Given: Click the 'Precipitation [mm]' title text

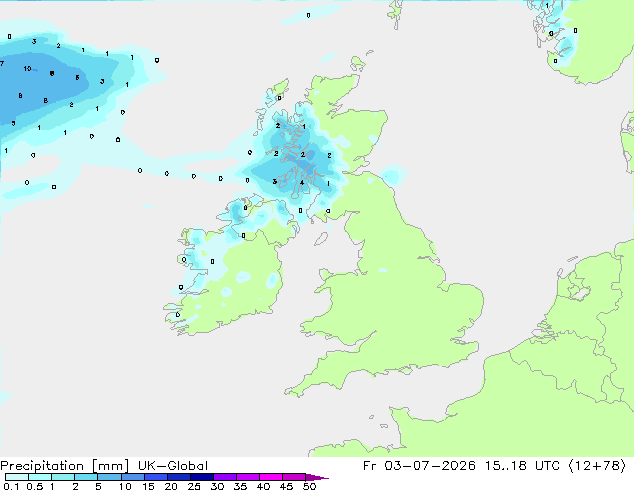Looking at the screenshot, I should tap(64, 466).
